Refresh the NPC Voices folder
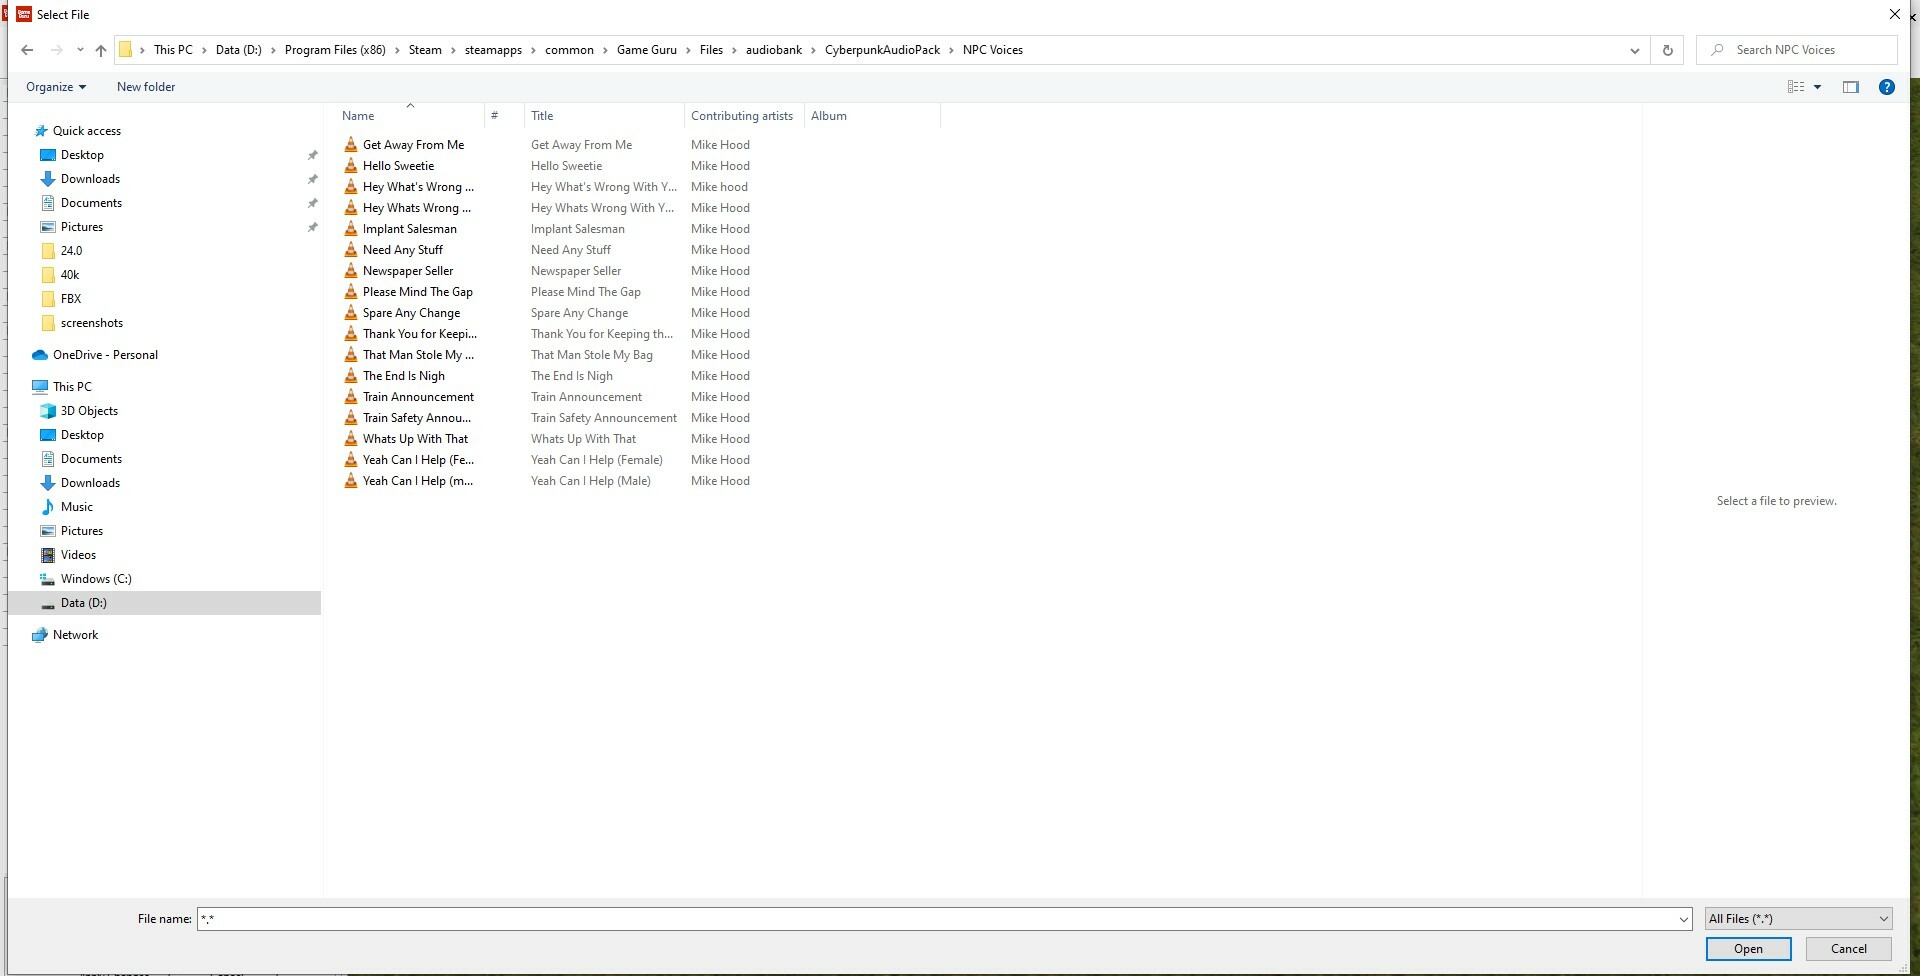Image resolution: width=1920 pixels, height=976 pixels. pos(1667,50)
